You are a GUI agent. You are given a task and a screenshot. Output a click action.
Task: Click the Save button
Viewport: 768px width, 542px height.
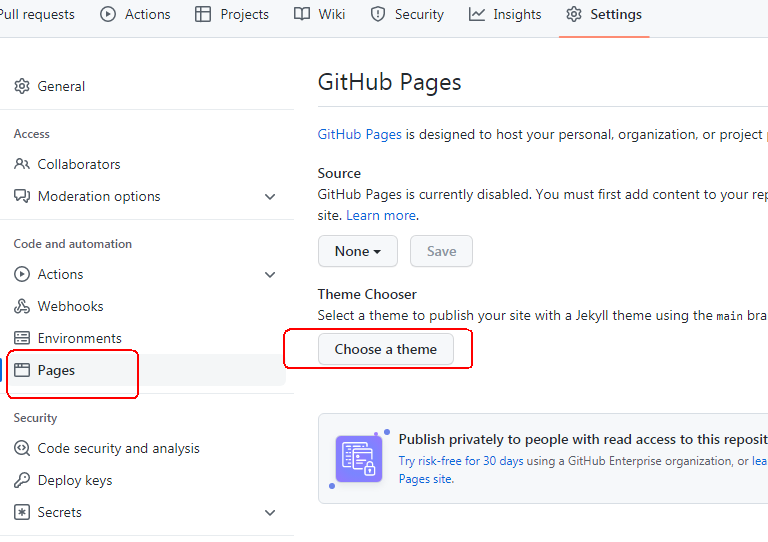click(x=441, y=251)
